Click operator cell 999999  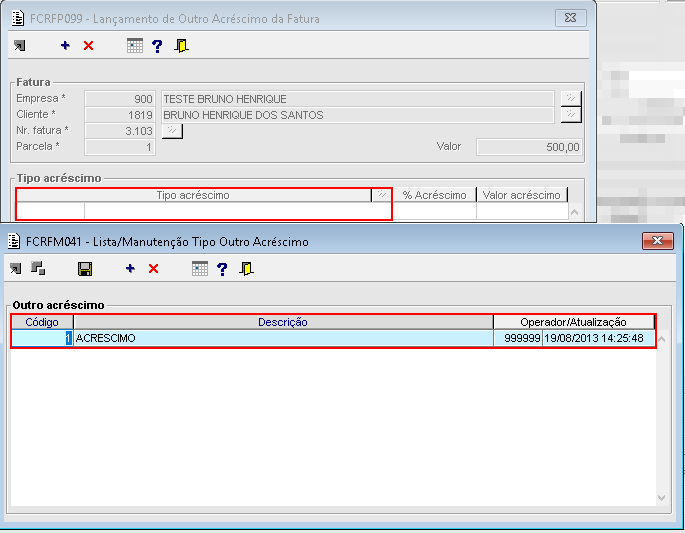[518, 338]
